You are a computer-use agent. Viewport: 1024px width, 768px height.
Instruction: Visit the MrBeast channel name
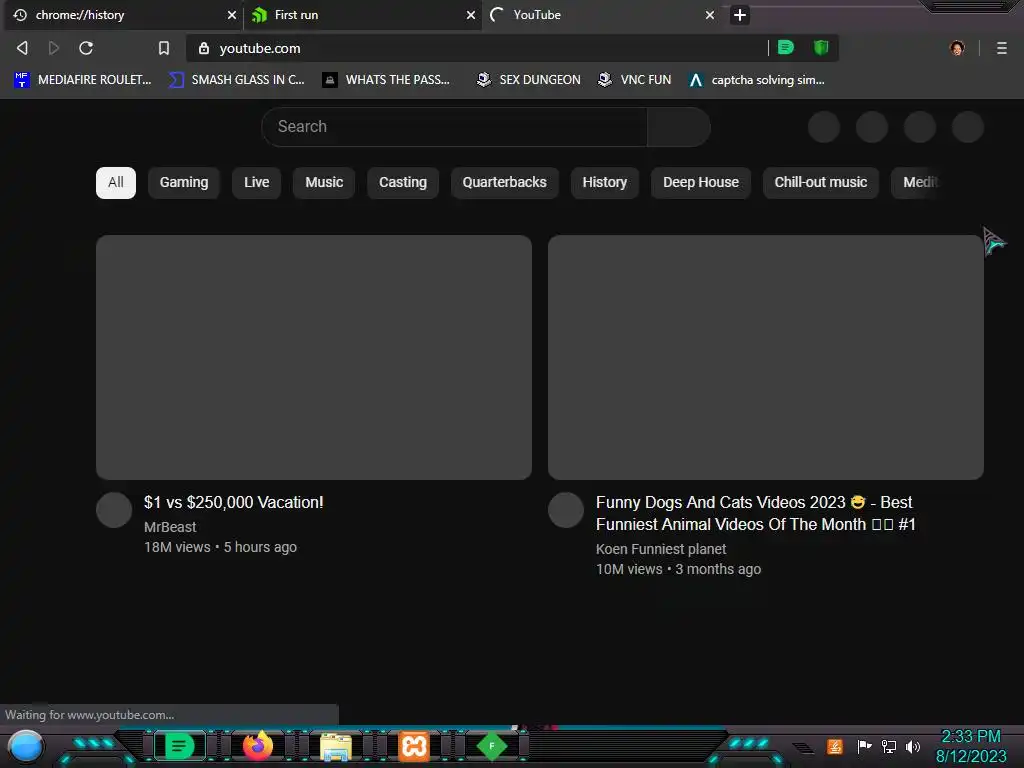[170, 527]
